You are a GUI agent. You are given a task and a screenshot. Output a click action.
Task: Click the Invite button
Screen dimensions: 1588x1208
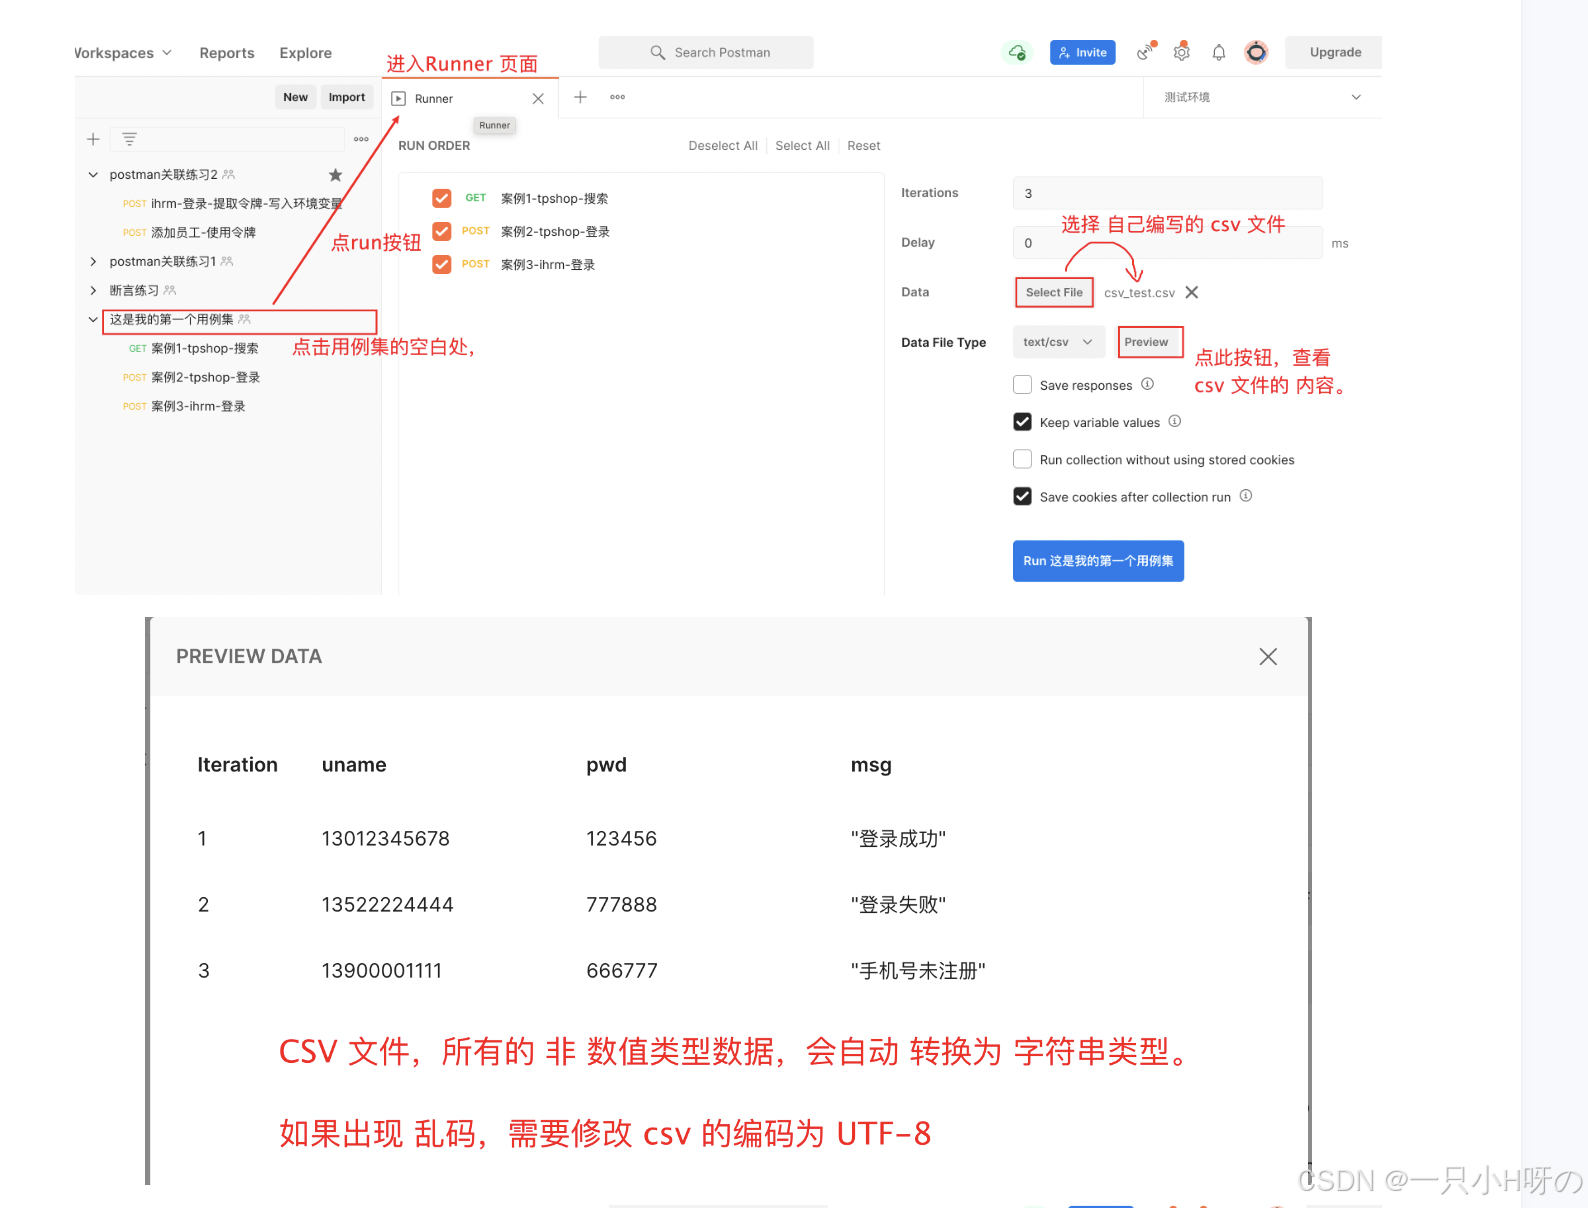1083,52
